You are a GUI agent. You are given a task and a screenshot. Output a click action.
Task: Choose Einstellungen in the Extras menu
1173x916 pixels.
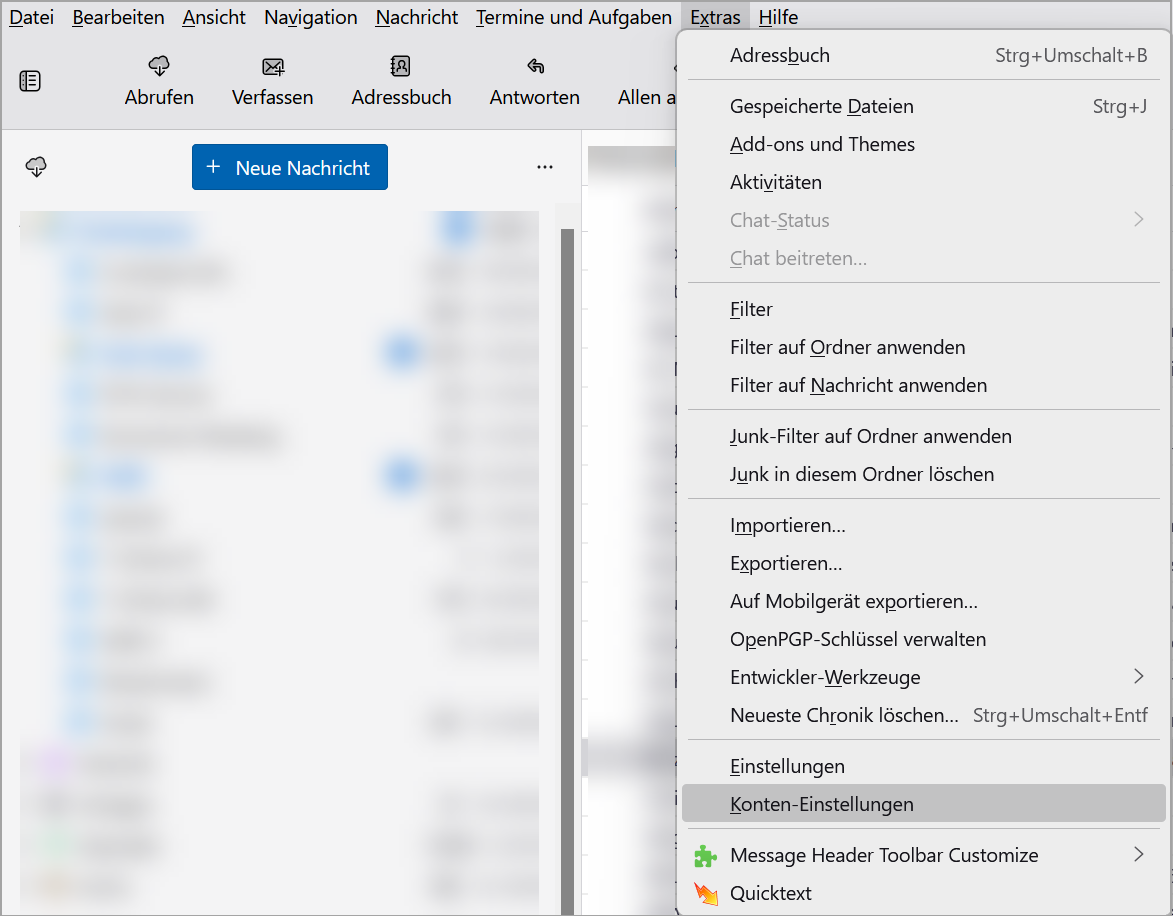tap(787, 766)
